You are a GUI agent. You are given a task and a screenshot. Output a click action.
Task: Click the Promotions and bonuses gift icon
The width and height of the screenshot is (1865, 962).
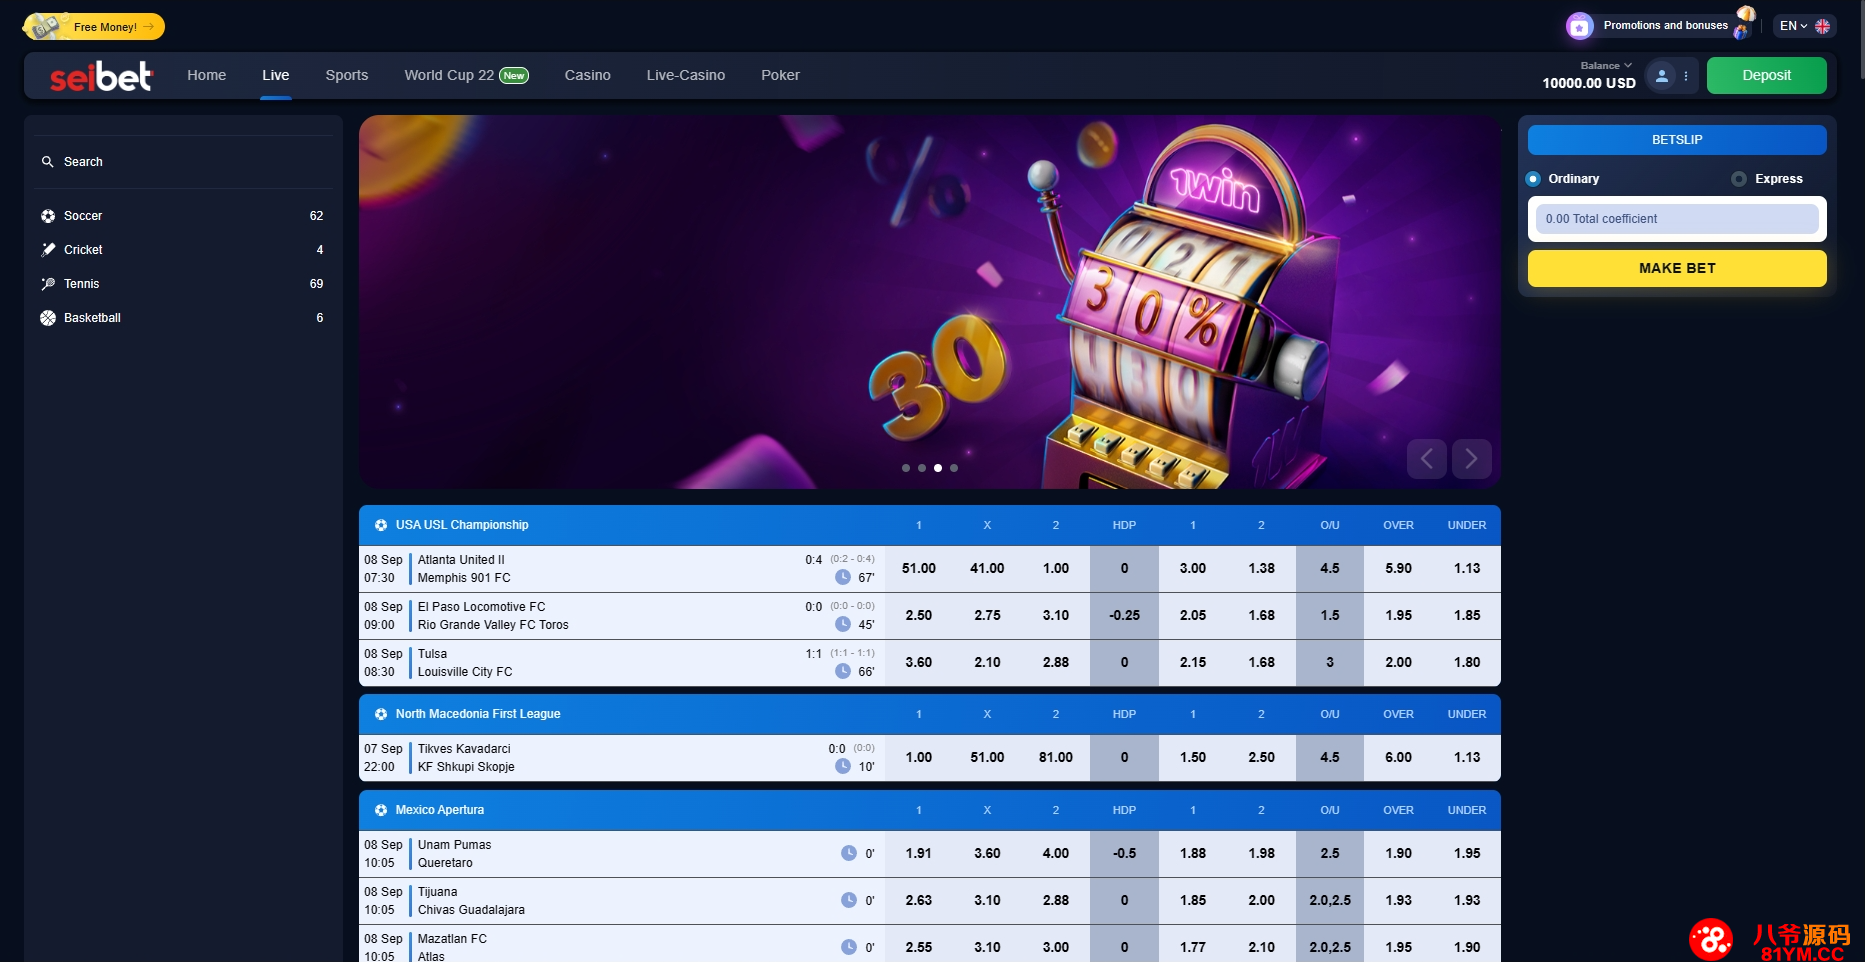[x=1579, y=26]
